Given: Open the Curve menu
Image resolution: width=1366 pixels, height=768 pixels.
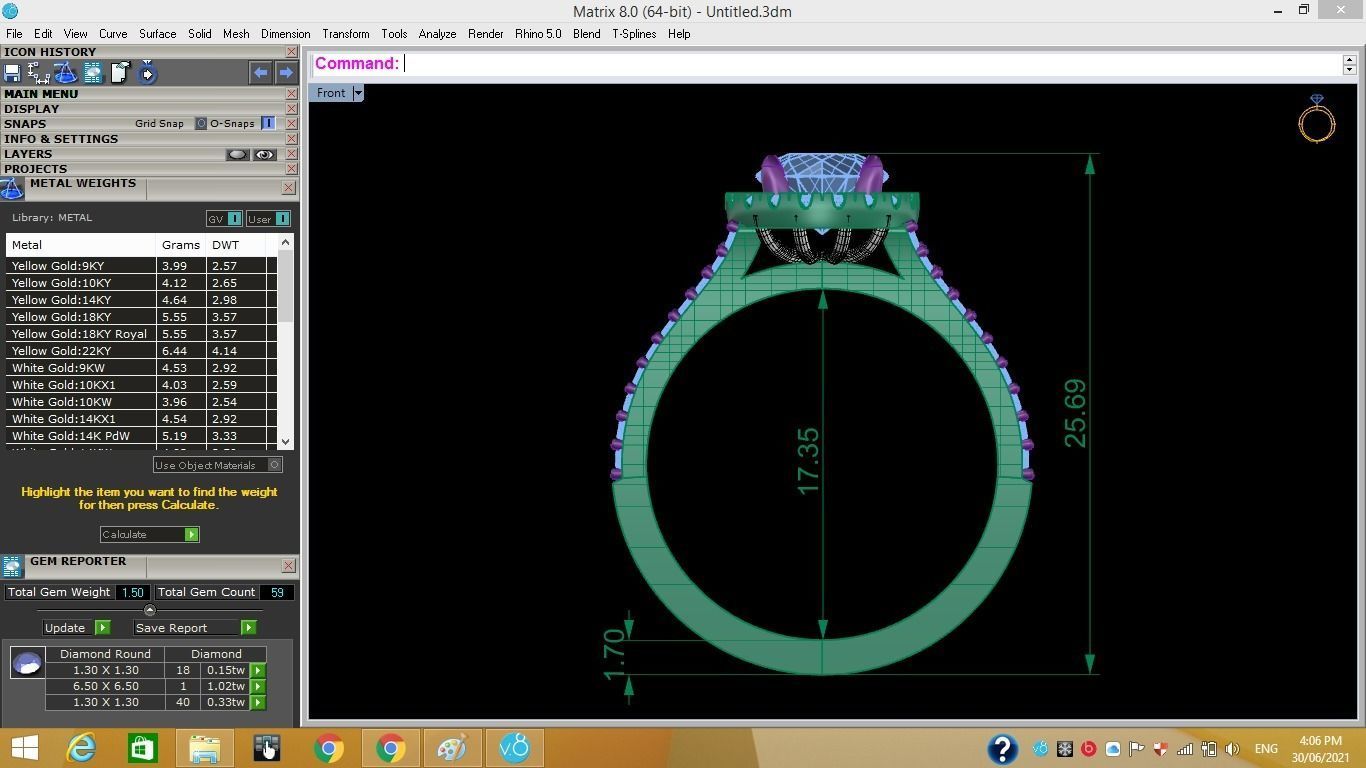Looking at the screenshot, I should (x=113, y=34).
